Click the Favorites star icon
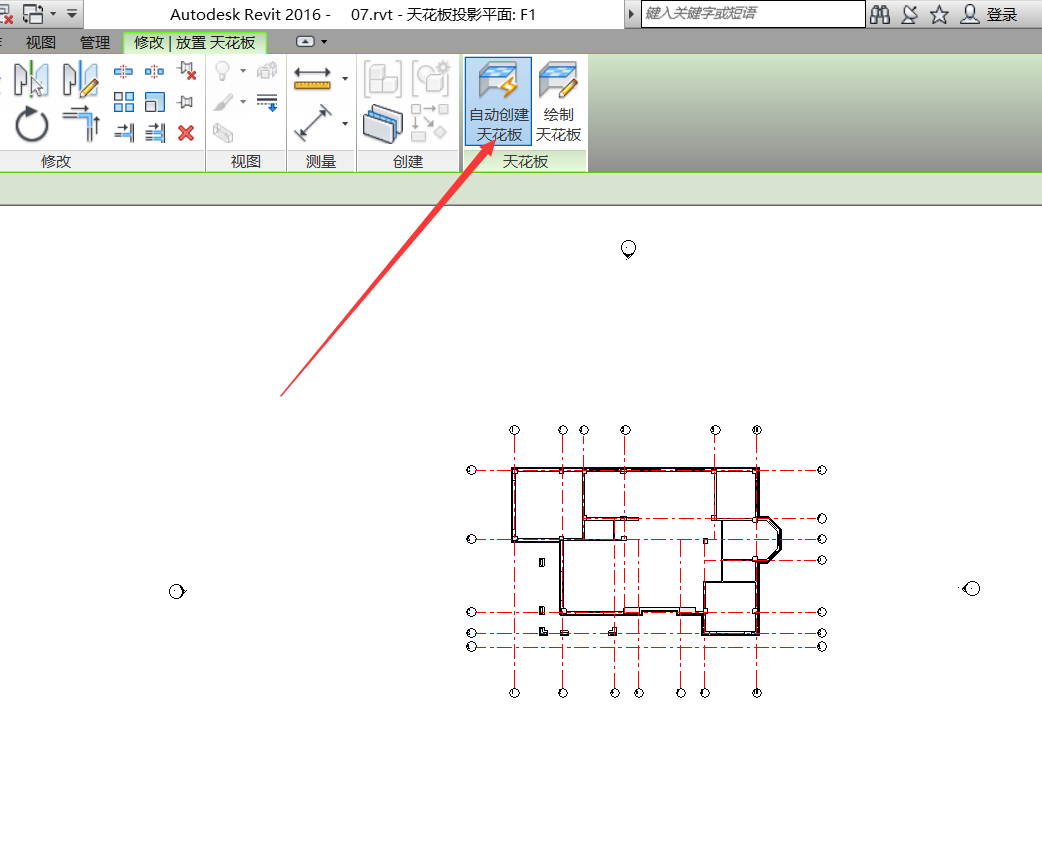Viewport: 1042px width, 852px height. 939,14
